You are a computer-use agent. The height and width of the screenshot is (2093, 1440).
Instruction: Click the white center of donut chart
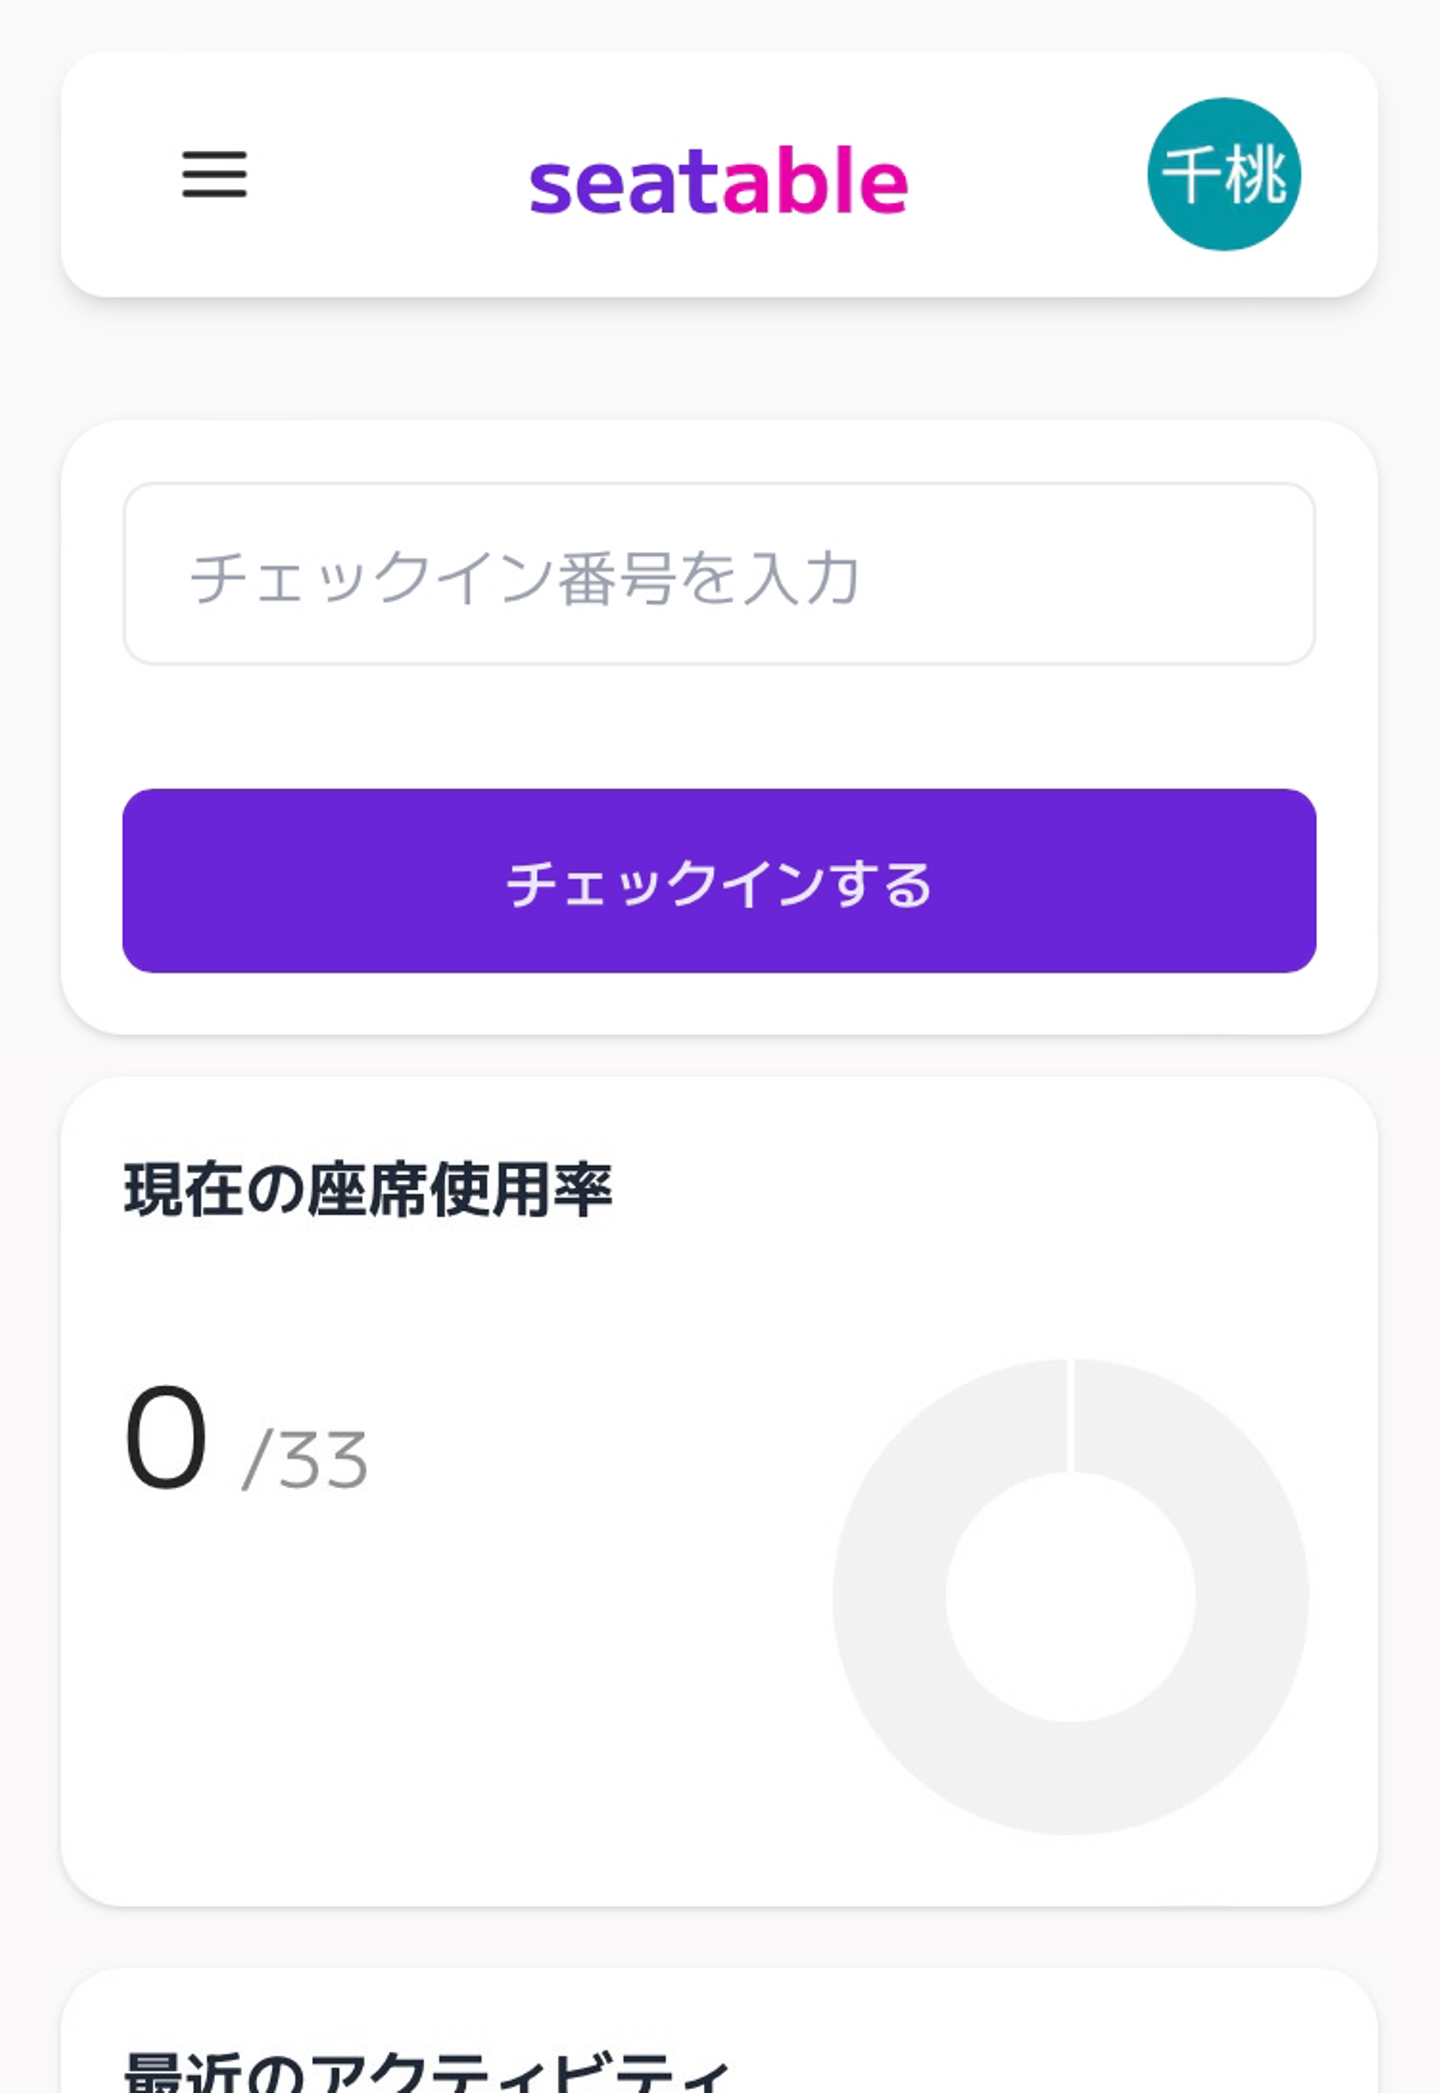point(1070,1597)
